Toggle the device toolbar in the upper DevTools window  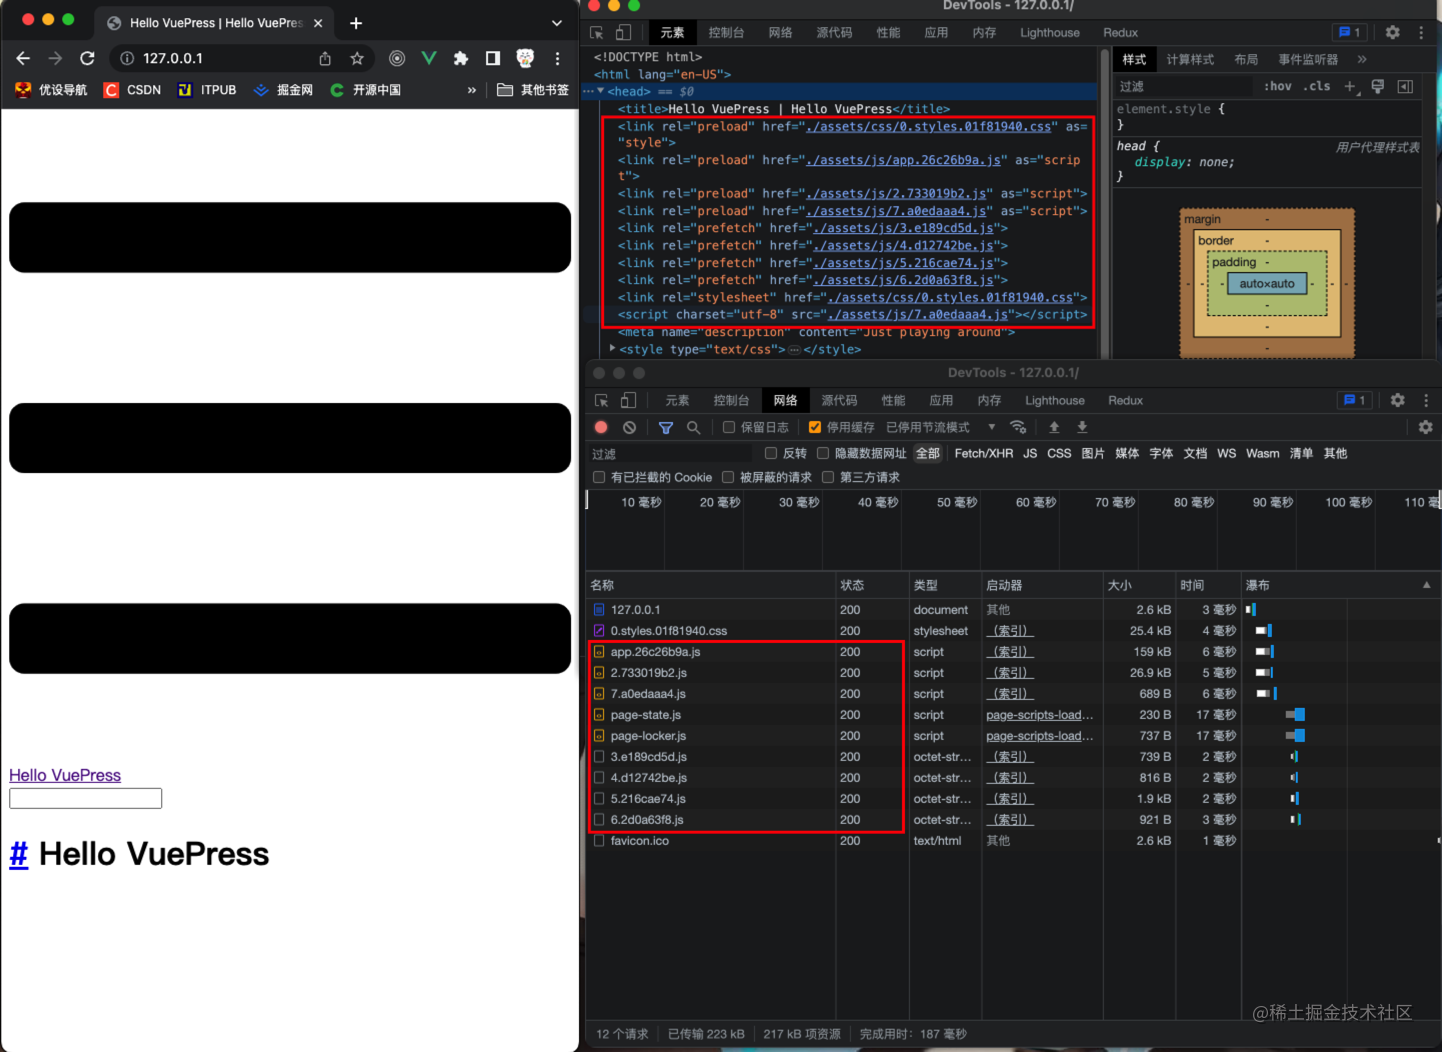(x=623, y=32)
